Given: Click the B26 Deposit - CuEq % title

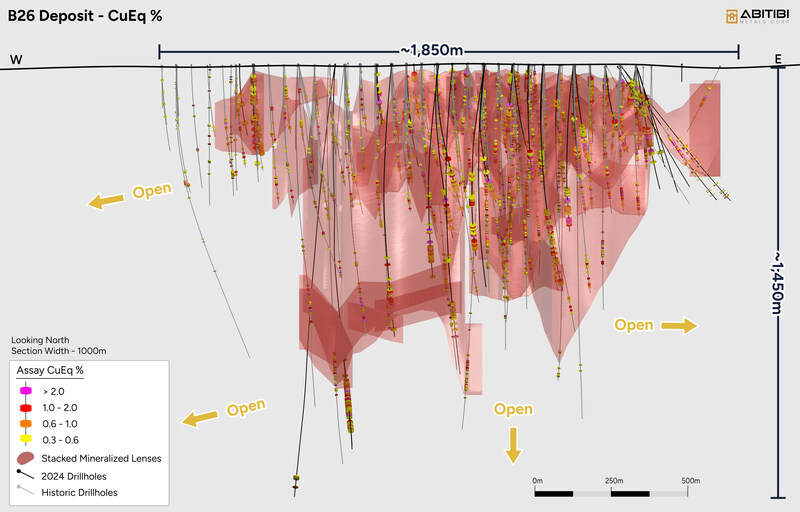Looking at the screenshot, I should [85, 15].
